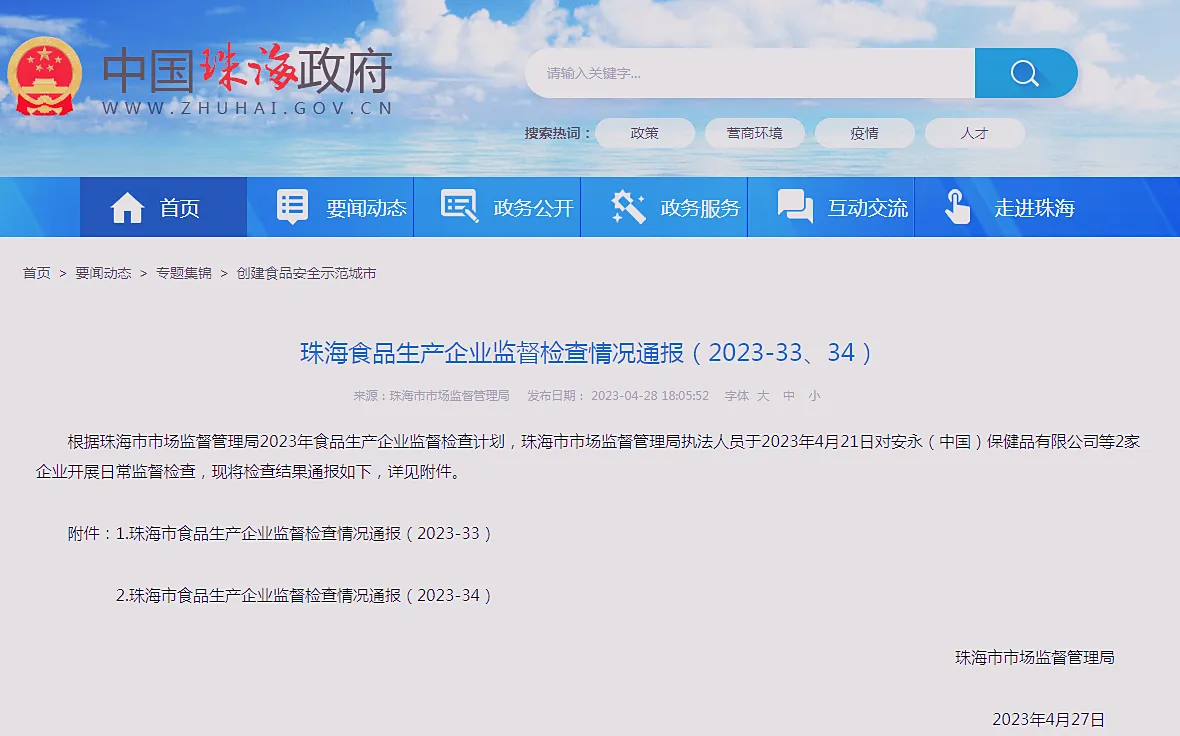
Task: Click the chat bubbles icon beside 互动交流
Action: pyautogui.click(x=795, y=206)
